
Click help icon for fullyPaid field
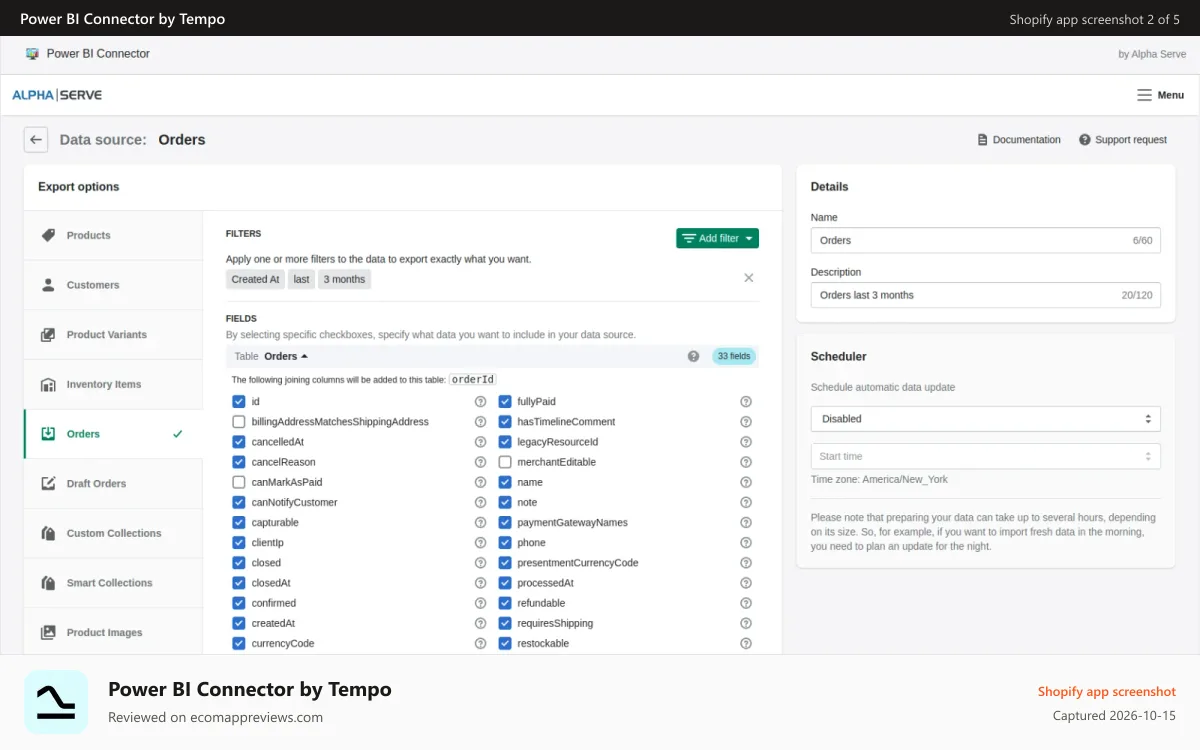[x=746, y=402]
